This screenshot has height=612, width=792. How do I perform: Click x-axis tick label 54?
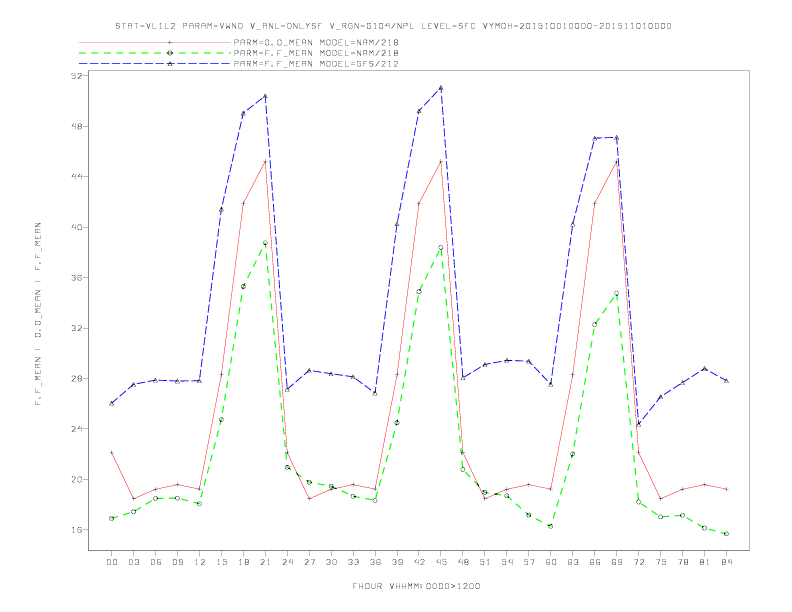507,562
